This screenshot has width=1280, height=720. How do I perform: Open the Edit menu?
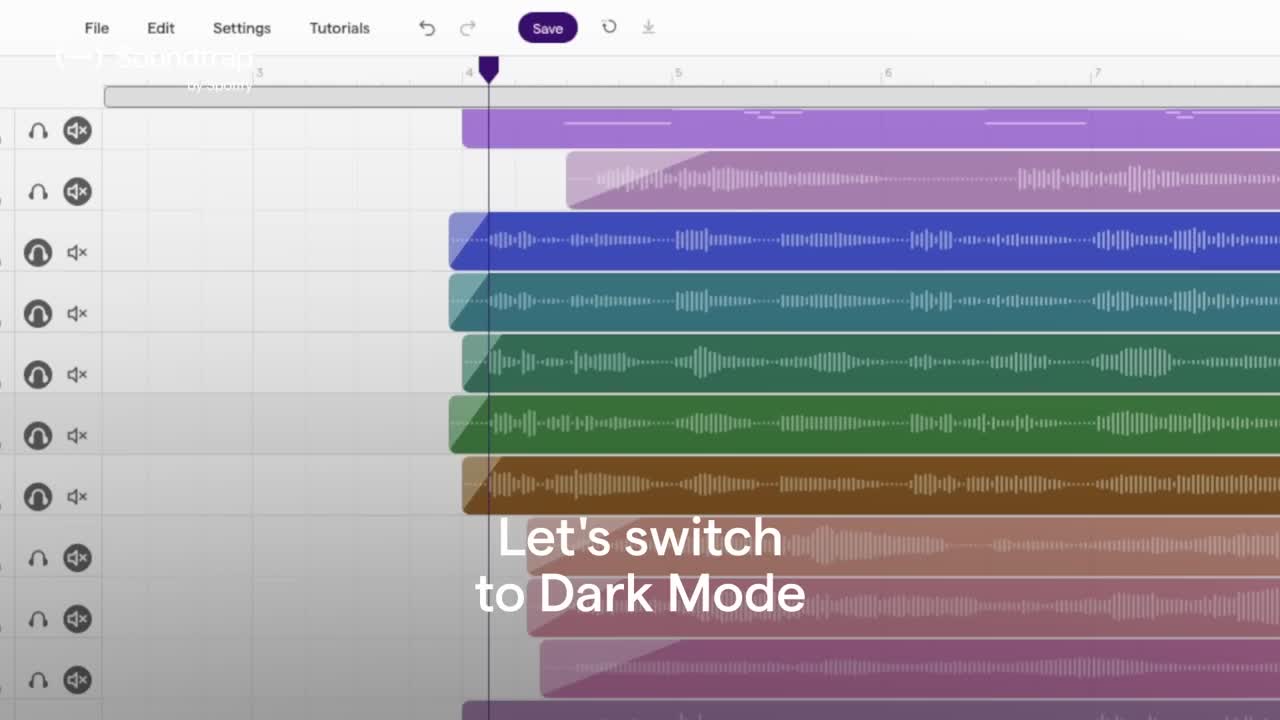(161, 28)
